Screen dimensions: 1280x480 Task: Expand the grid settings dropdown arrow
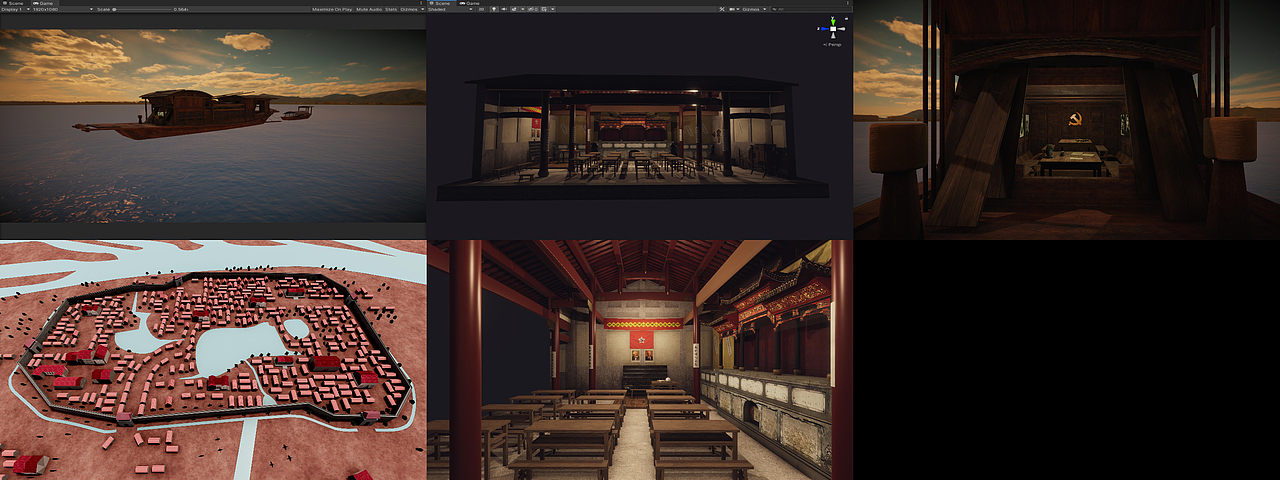coord(553,9)
